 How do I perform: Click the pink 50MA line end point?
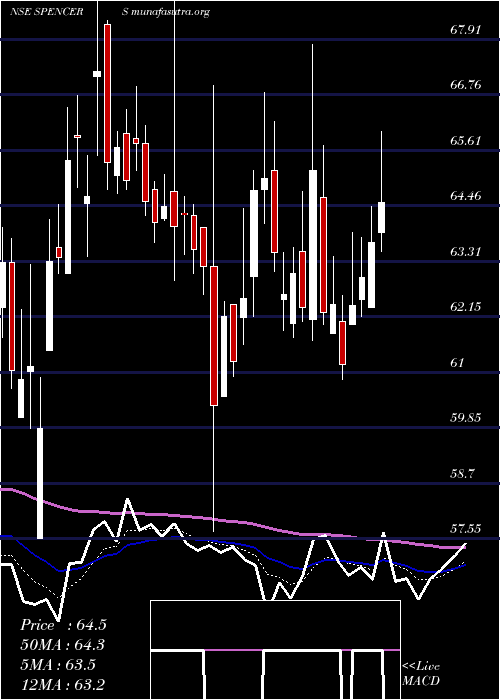(x=463, y=547)
